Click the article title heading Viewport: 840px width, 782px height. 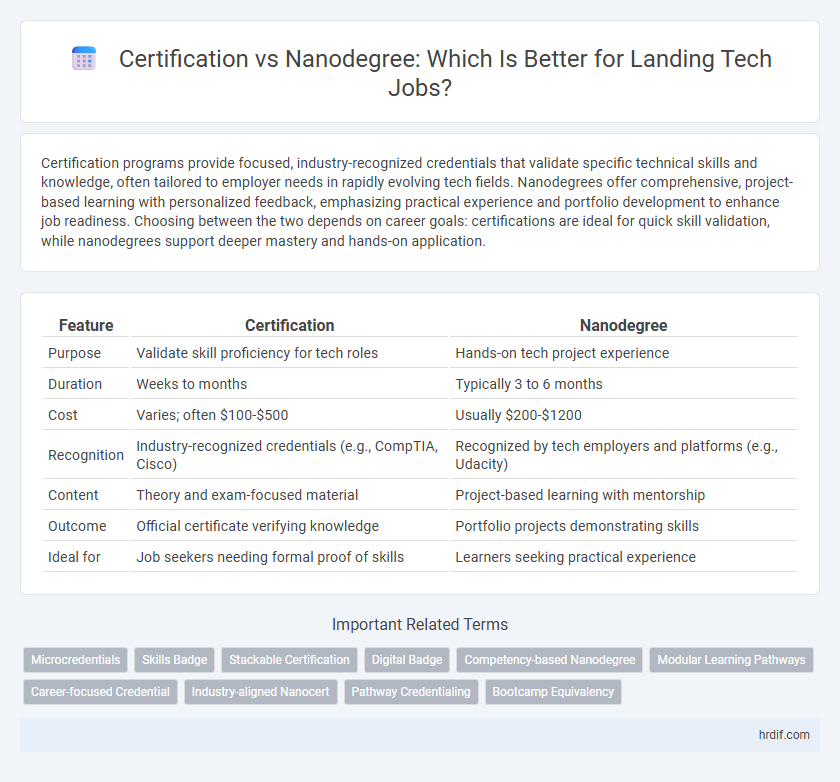coord(445,73)
